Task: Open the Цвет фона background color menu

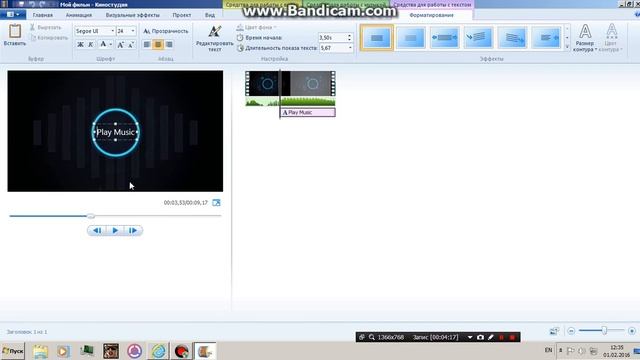Action: click(x=257, y=27)
